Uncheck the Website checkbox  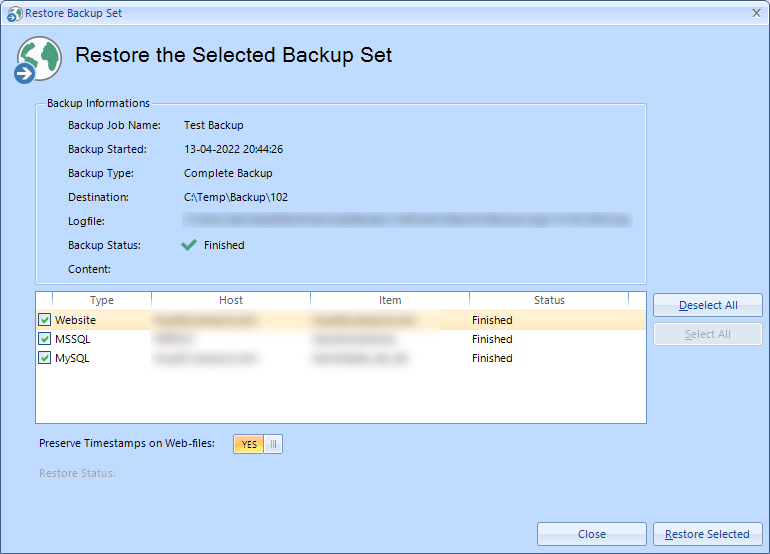tap(45, 320)
